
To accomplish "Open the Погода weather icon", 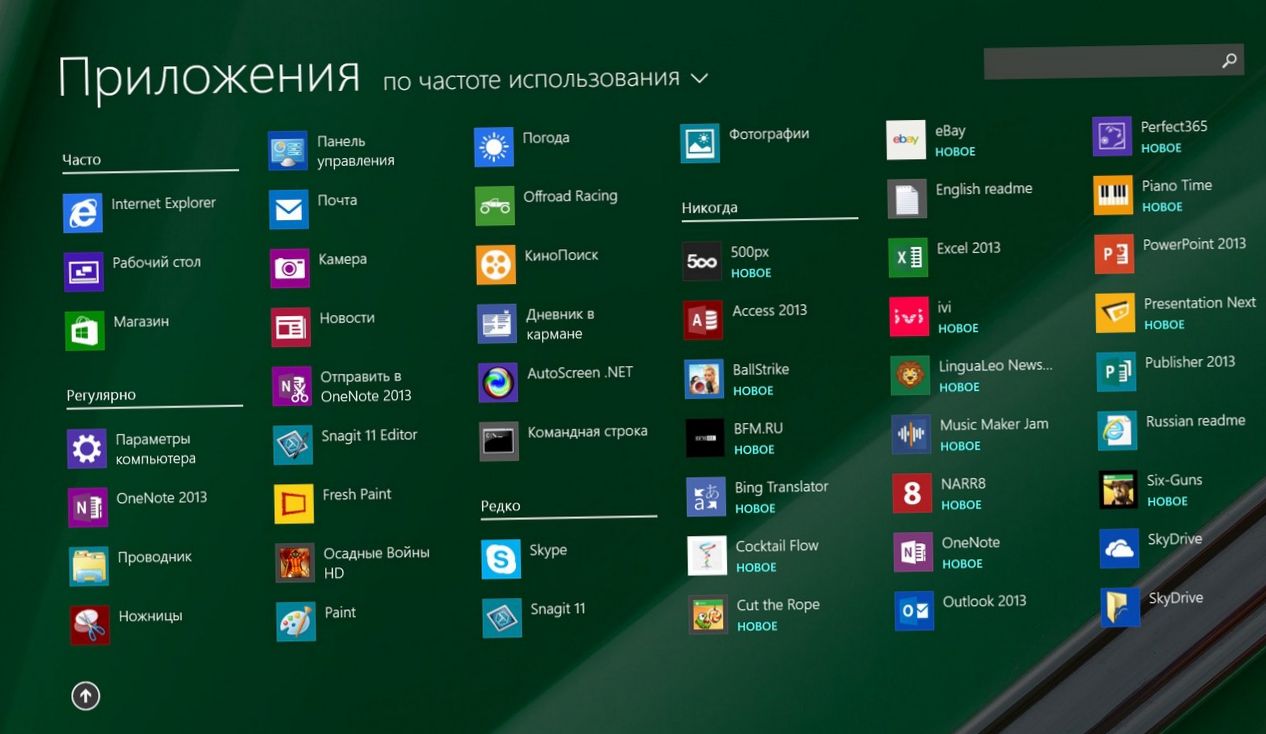I will (494, 148).
